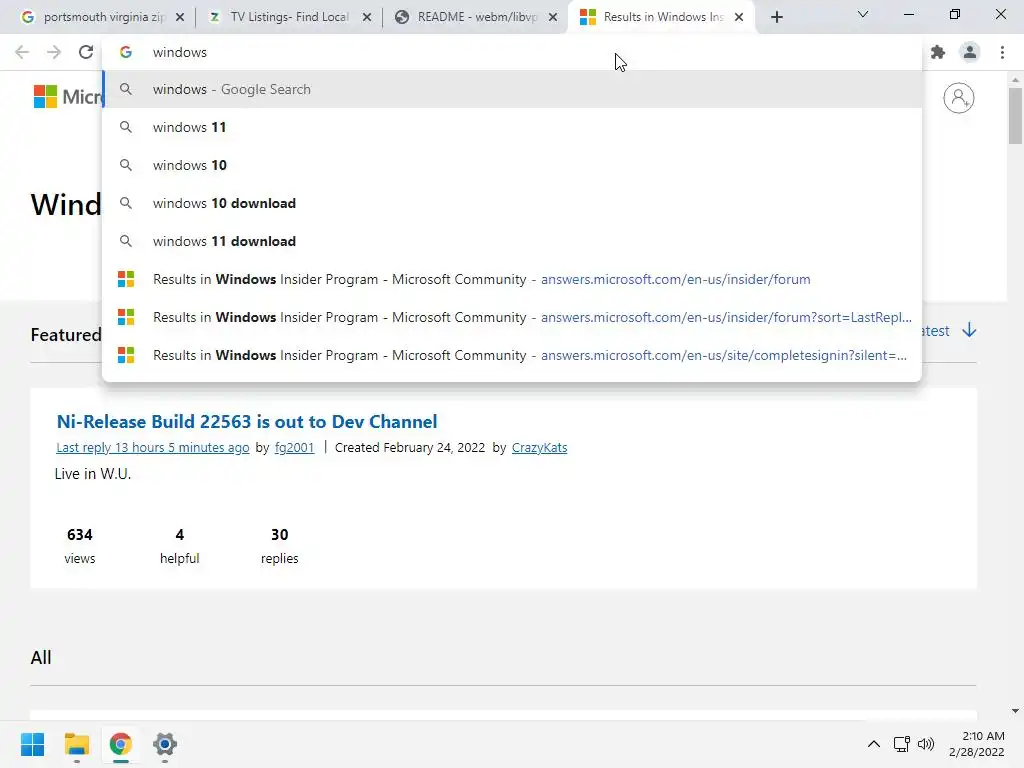Image resolution: width=1024 pixels, height=768 pixels.
Task: Open Settings from the taskbar
Action: click(165, 744)
